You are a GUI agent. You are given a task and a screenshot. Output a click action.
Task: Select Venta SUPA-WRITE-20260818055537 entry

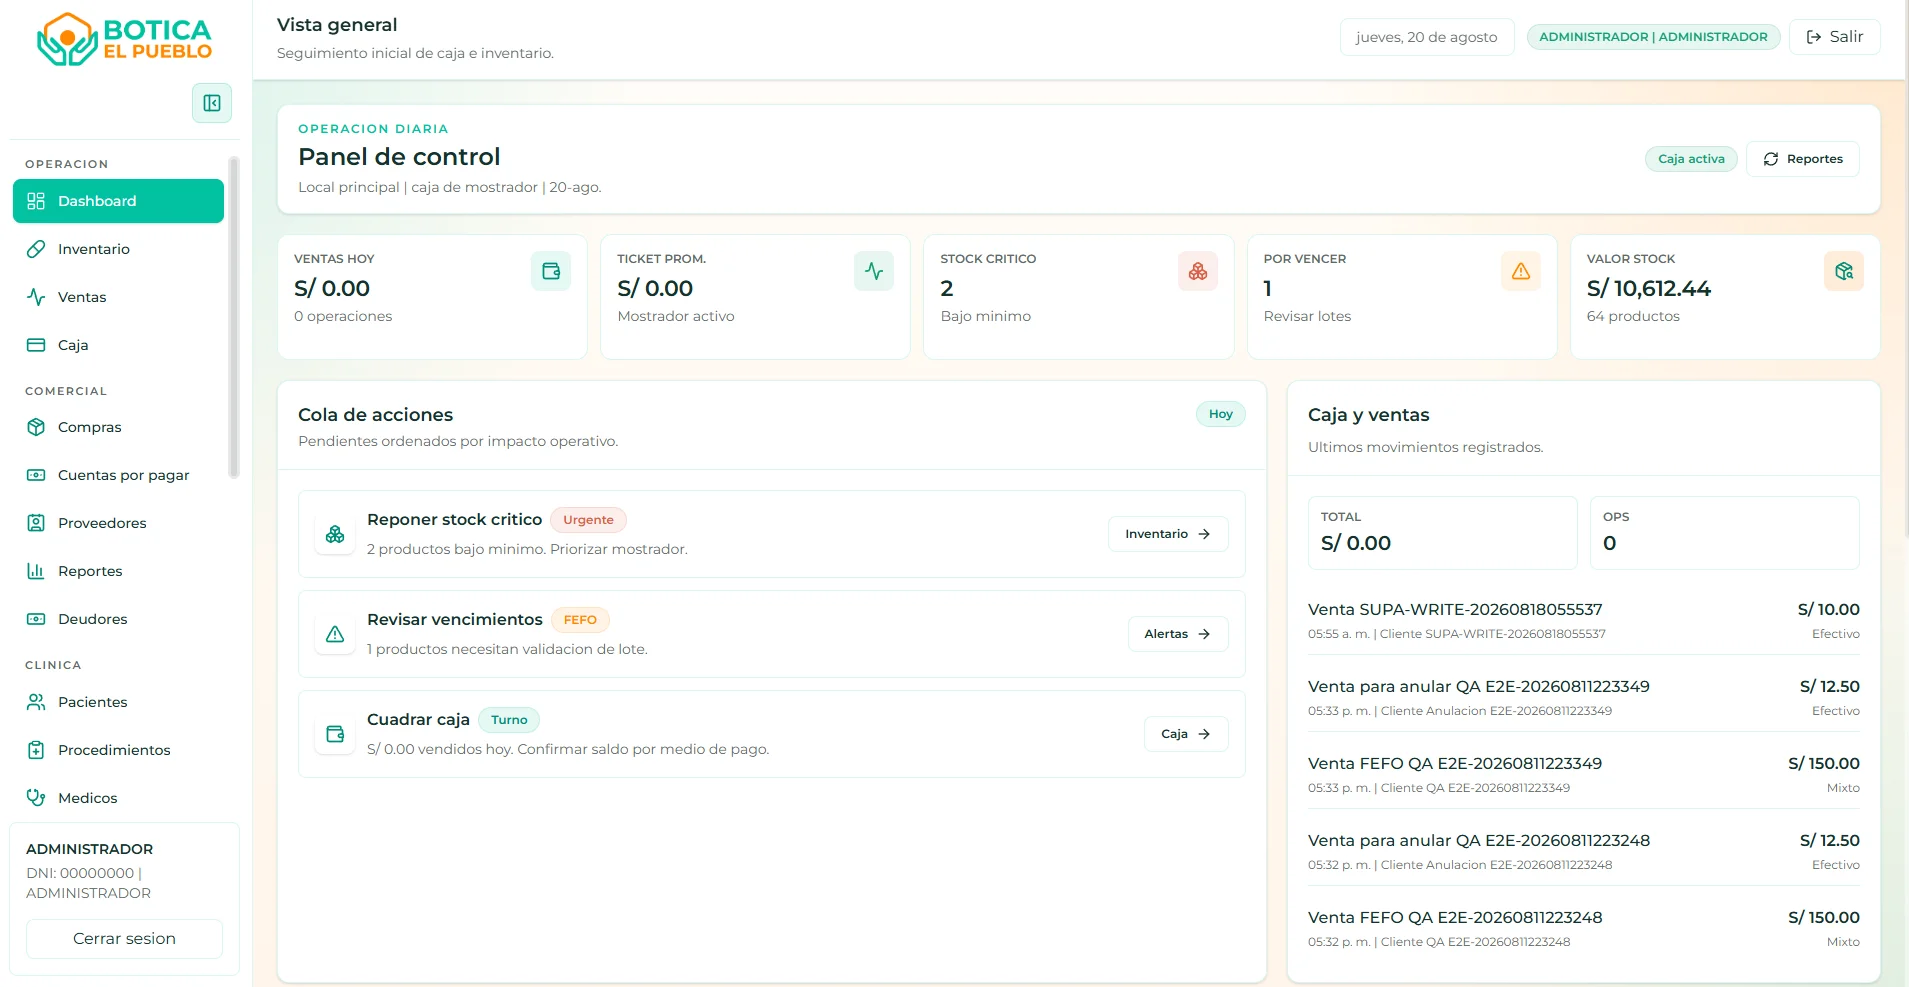1583,621
